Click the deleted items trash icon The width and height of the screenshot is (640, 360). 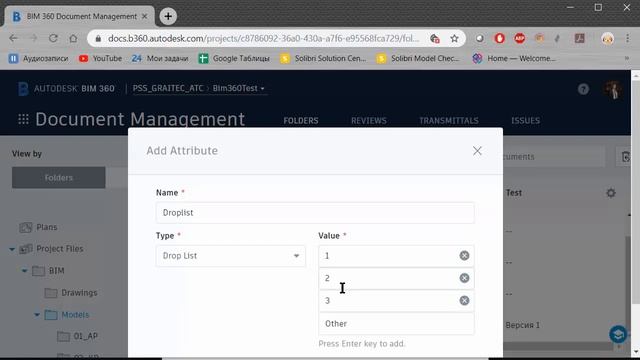click(x=625, y=157)
